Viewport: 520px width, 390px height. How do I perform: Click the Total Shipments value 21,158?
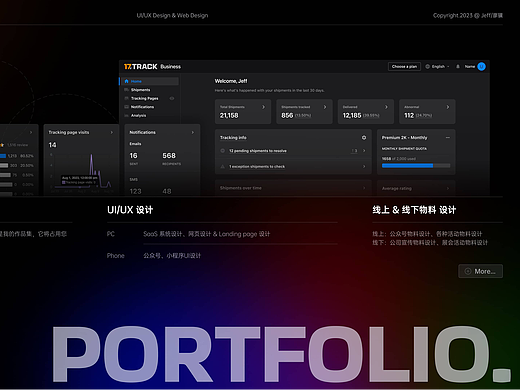point(229,115)
